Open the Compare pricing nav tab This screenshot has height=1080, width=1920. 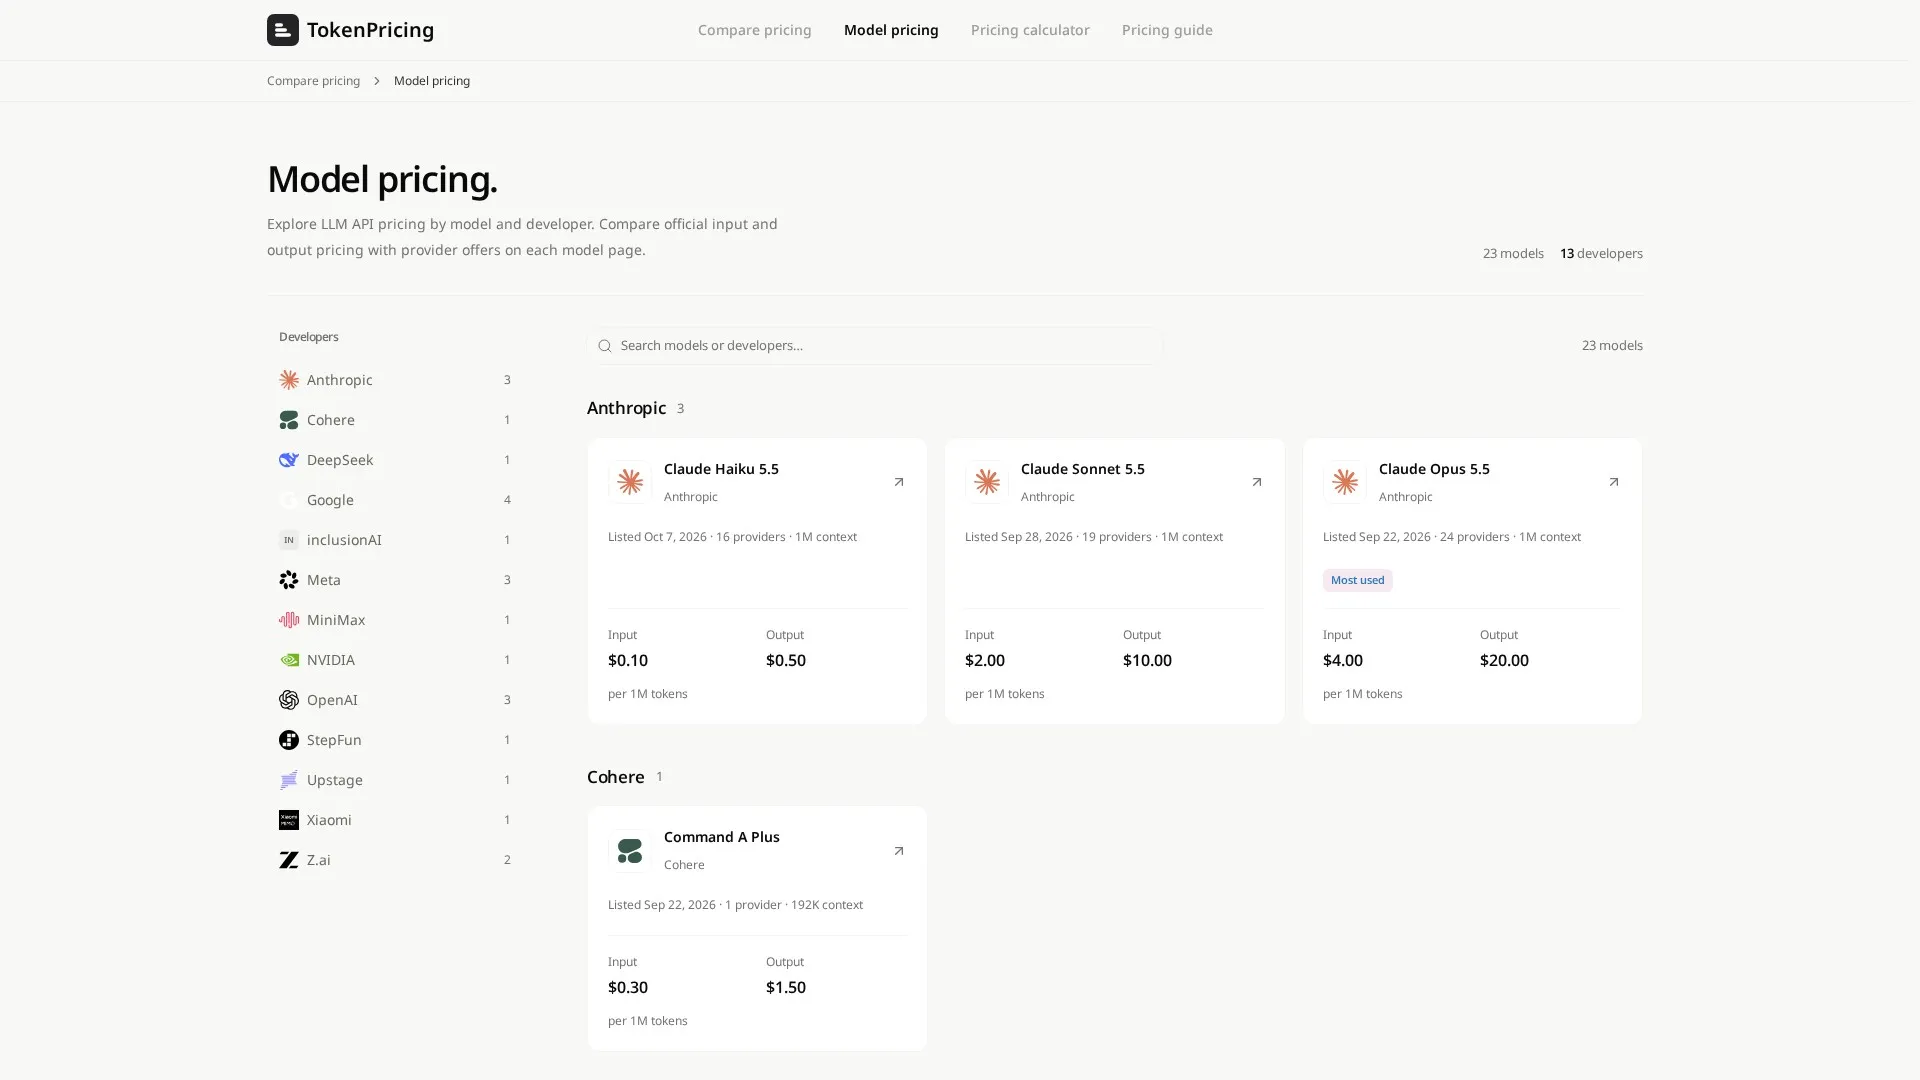[754, 30]
